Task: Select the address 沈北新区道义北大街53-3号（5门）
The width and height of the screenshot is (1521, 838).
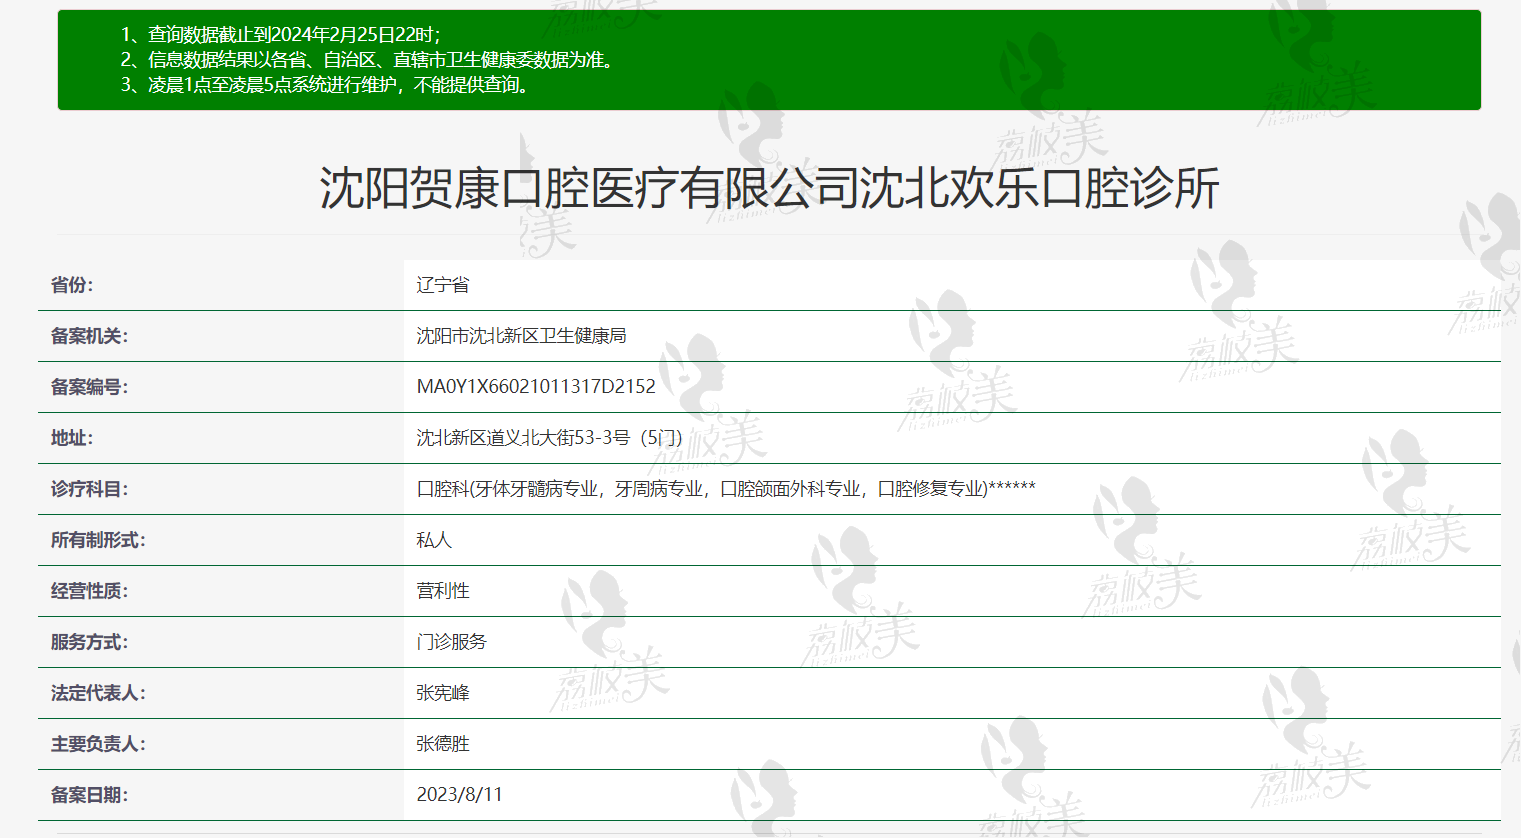Action: (x=550, y=438)
